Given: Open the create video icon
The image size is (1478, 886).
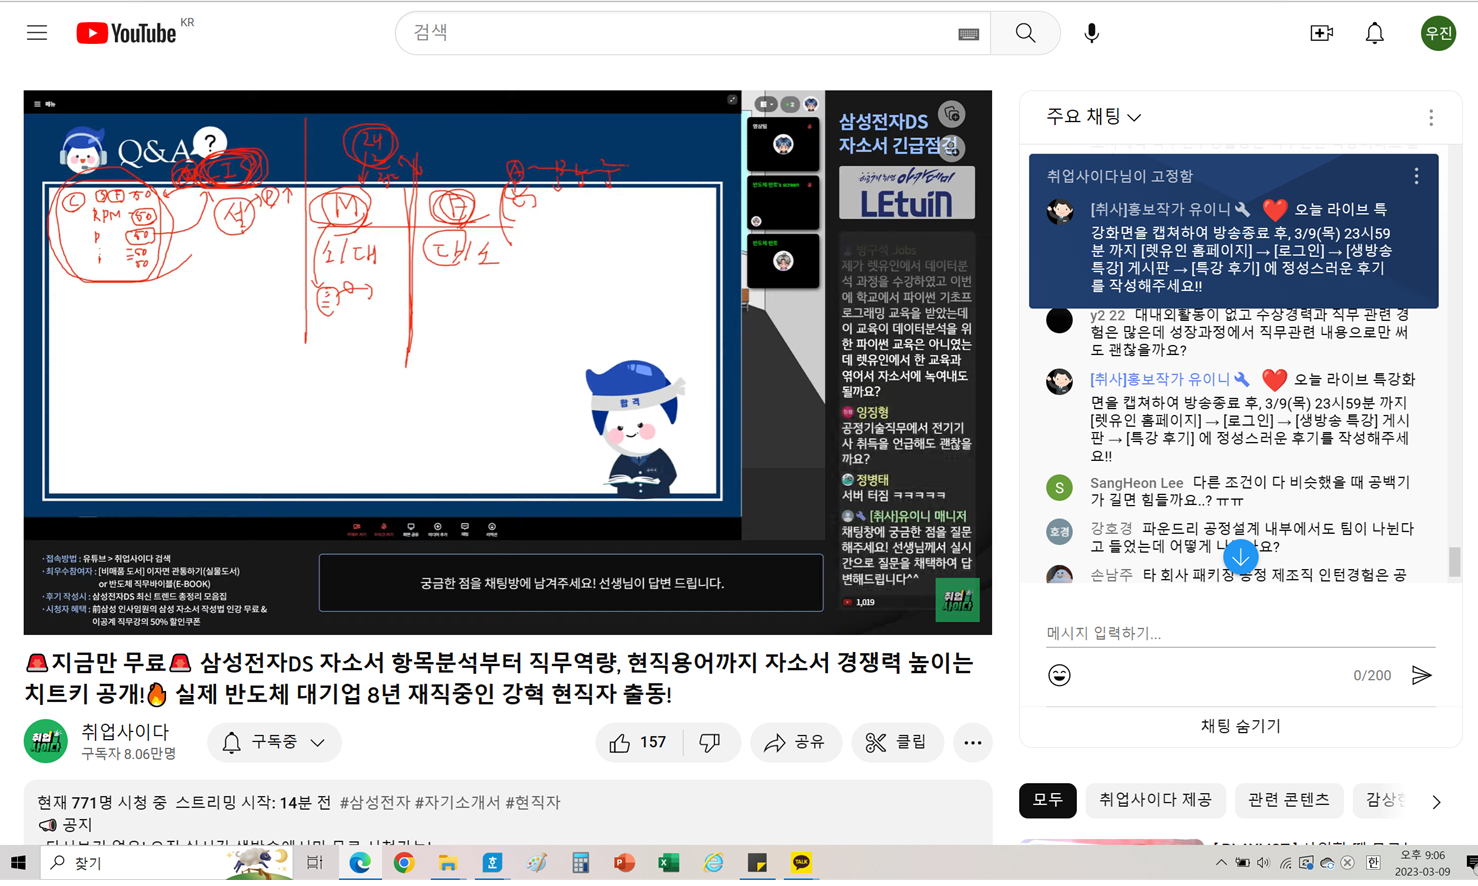Looking at the screenshot, I should (1321, 33).
